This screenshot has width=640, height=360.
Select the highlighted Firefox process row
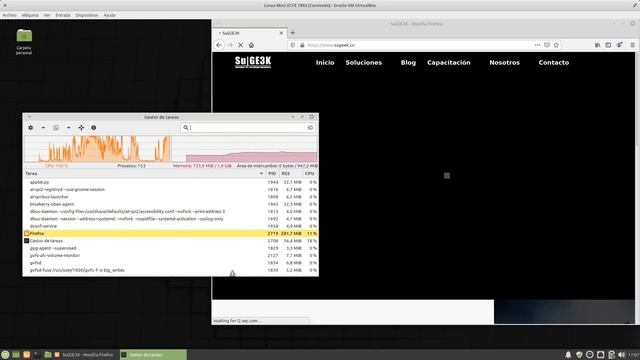click(171, 233)
